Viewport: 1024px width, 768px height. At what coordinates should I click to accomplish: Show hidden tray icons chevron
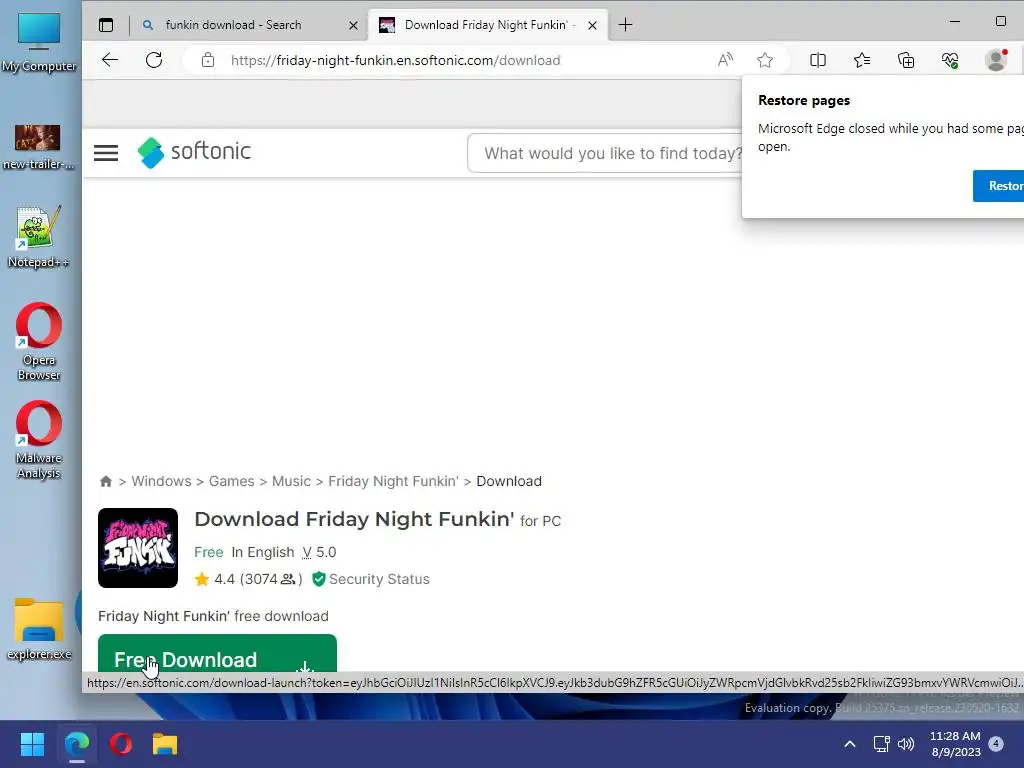coord(850,744)
